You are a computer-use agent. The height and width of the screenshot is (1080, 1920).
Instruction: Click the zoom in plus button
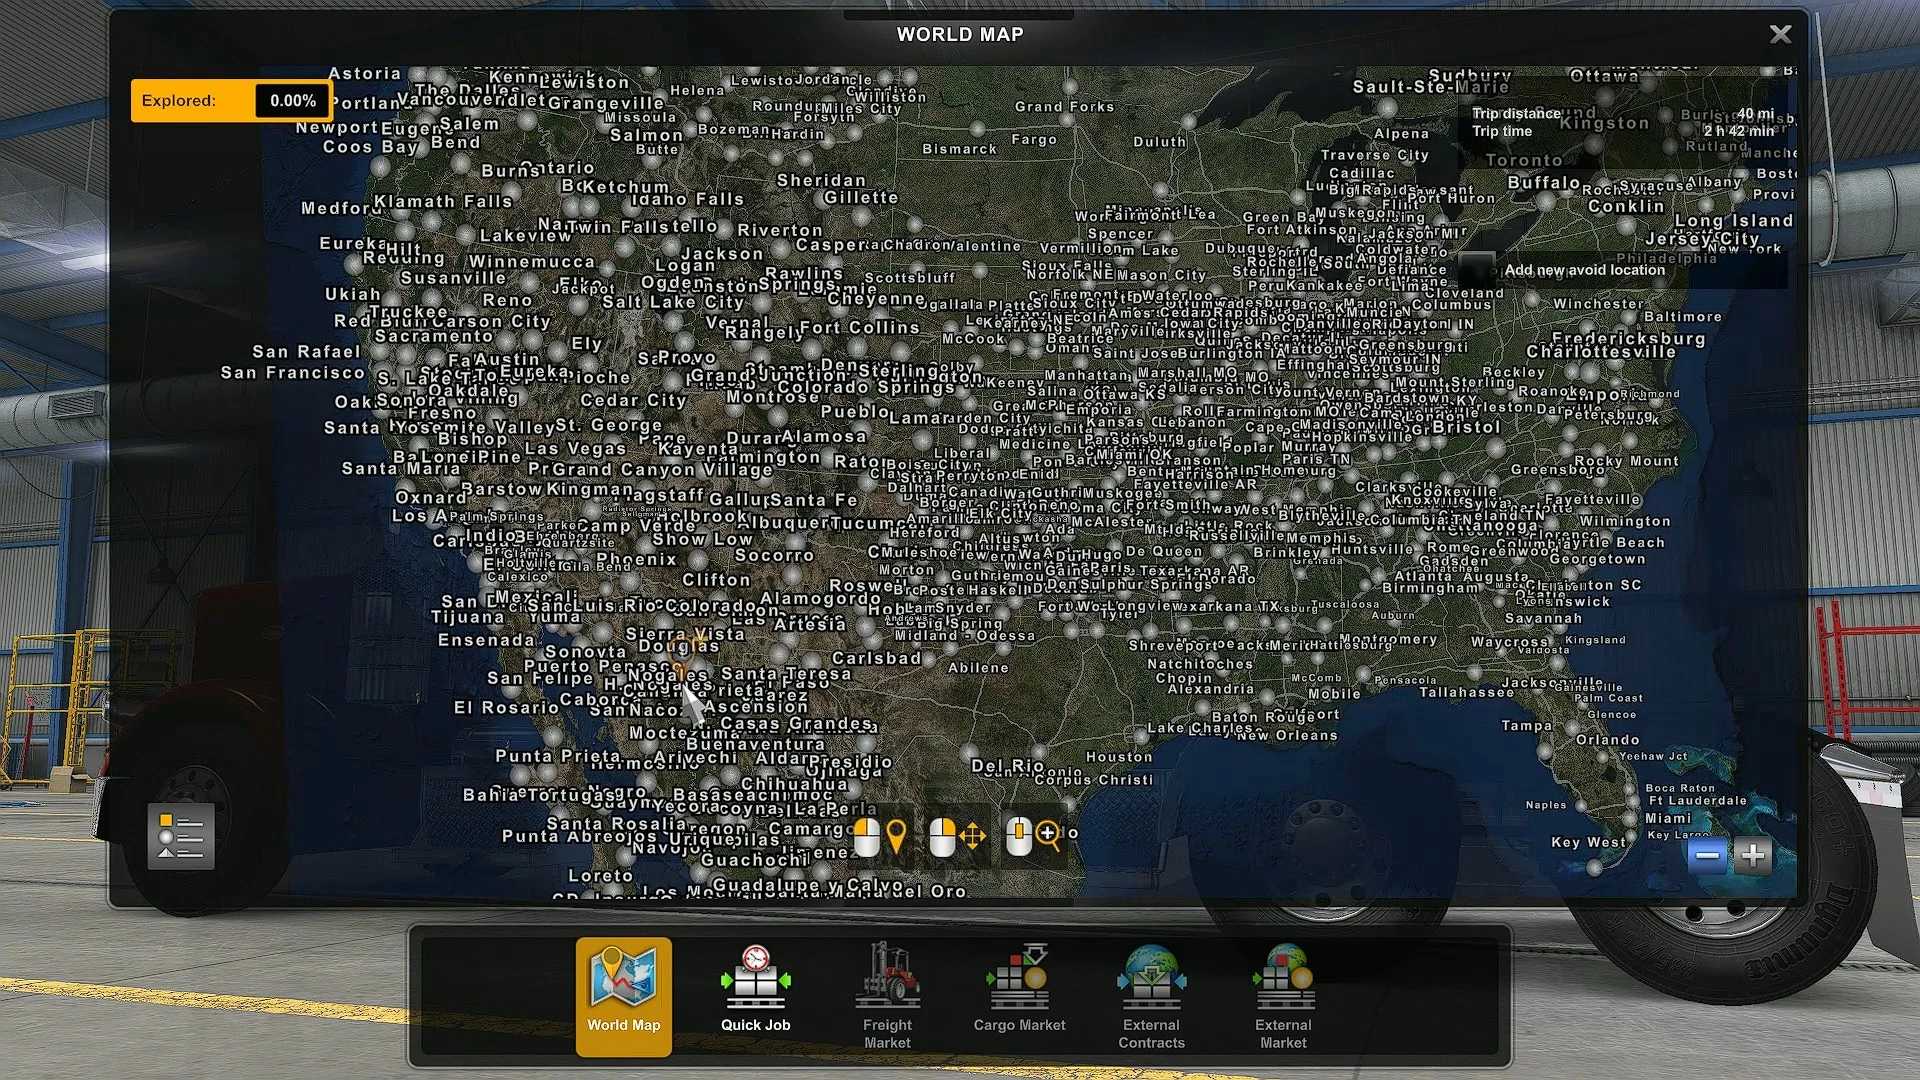coord(1752,856)
